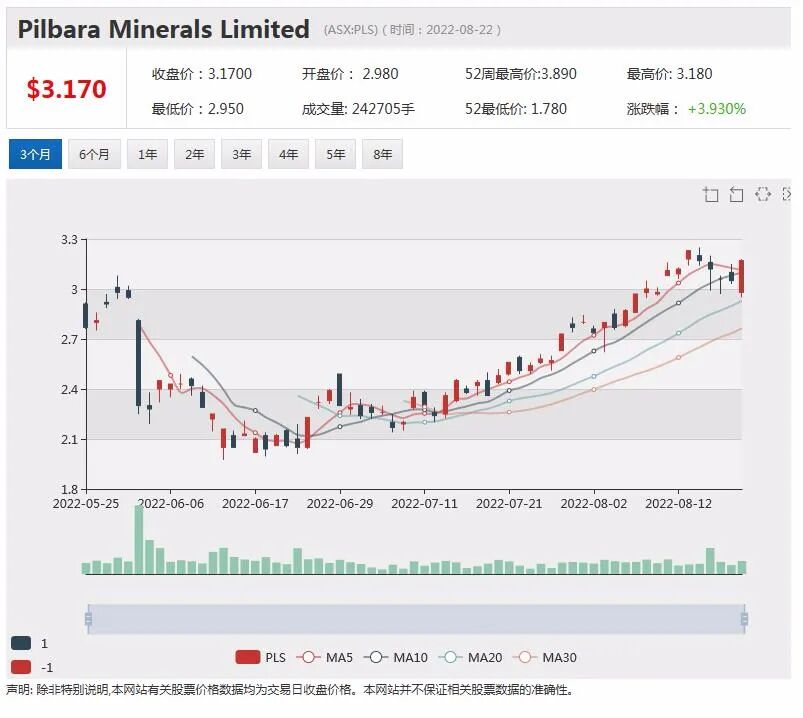The width and height of the screenshot is (803, 718).
Task: Activate the area zoom tool icon
Action: (711, 195)
